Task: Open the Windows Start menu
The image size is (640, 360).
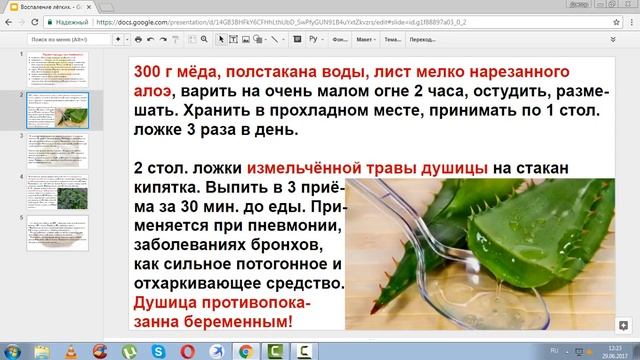Action: click(x=12, y=351)
